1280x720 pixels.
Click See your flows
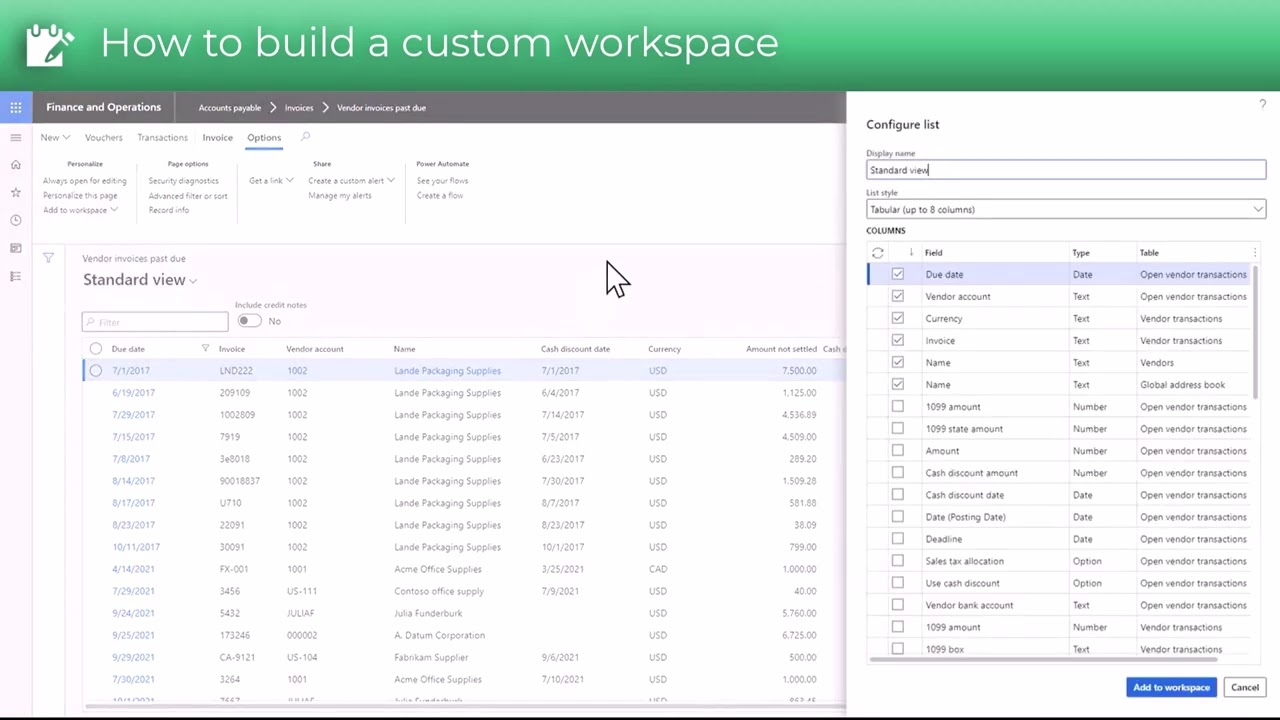pyautogui.click(x=442, y=181)
